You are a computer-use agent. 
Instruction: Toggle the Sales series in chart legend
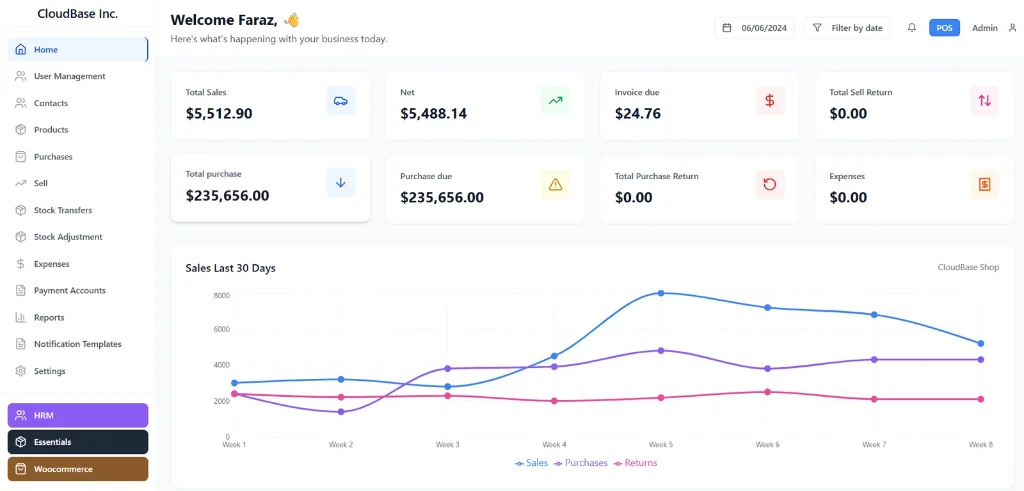point(532,463)
